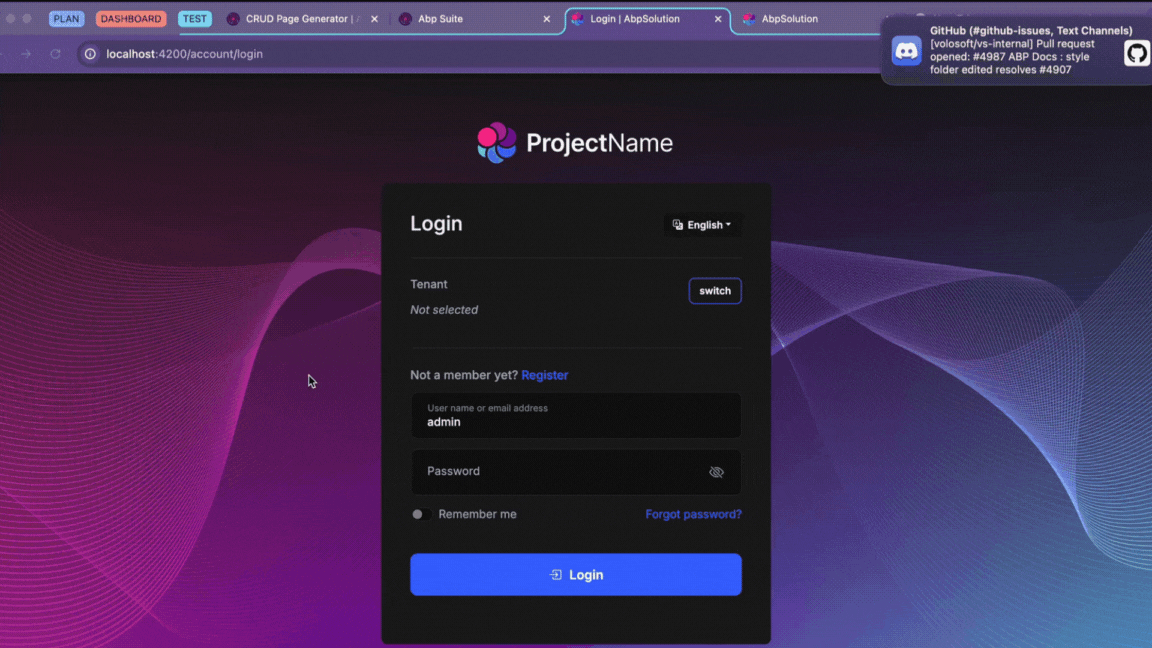
Task: Click the GitHub avatar in notification
Action: 1137,53
